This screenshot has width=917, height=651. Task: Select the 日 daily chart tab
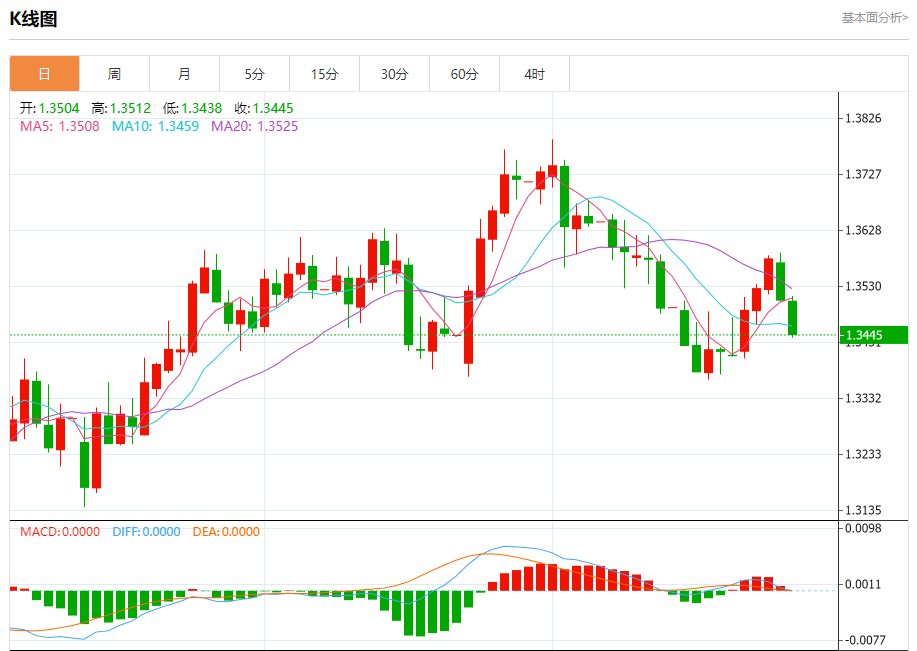tap(44, 74)
